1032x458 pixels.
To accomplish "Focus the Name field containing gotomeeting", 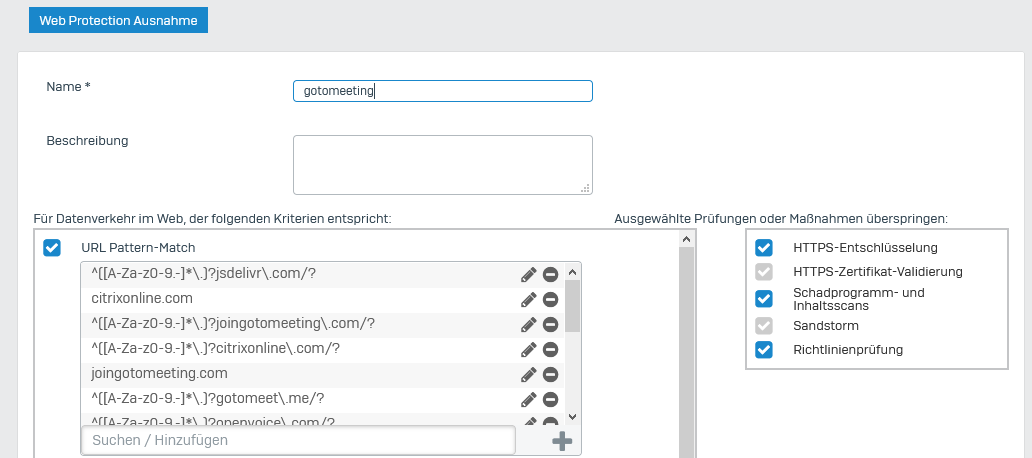I will pyautogui.click(x=443, y=91).
